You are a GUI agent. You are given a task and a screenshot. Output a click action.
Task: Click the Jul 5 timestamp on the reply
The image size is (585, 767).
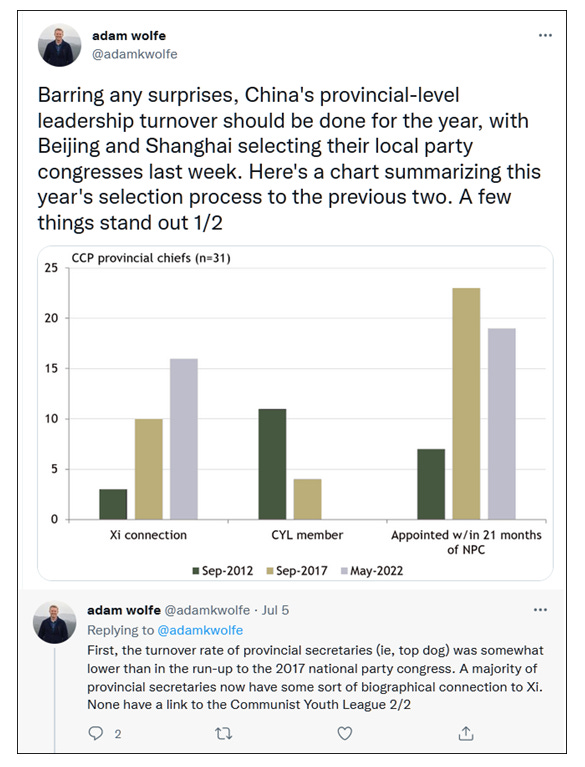click(275, 610)
